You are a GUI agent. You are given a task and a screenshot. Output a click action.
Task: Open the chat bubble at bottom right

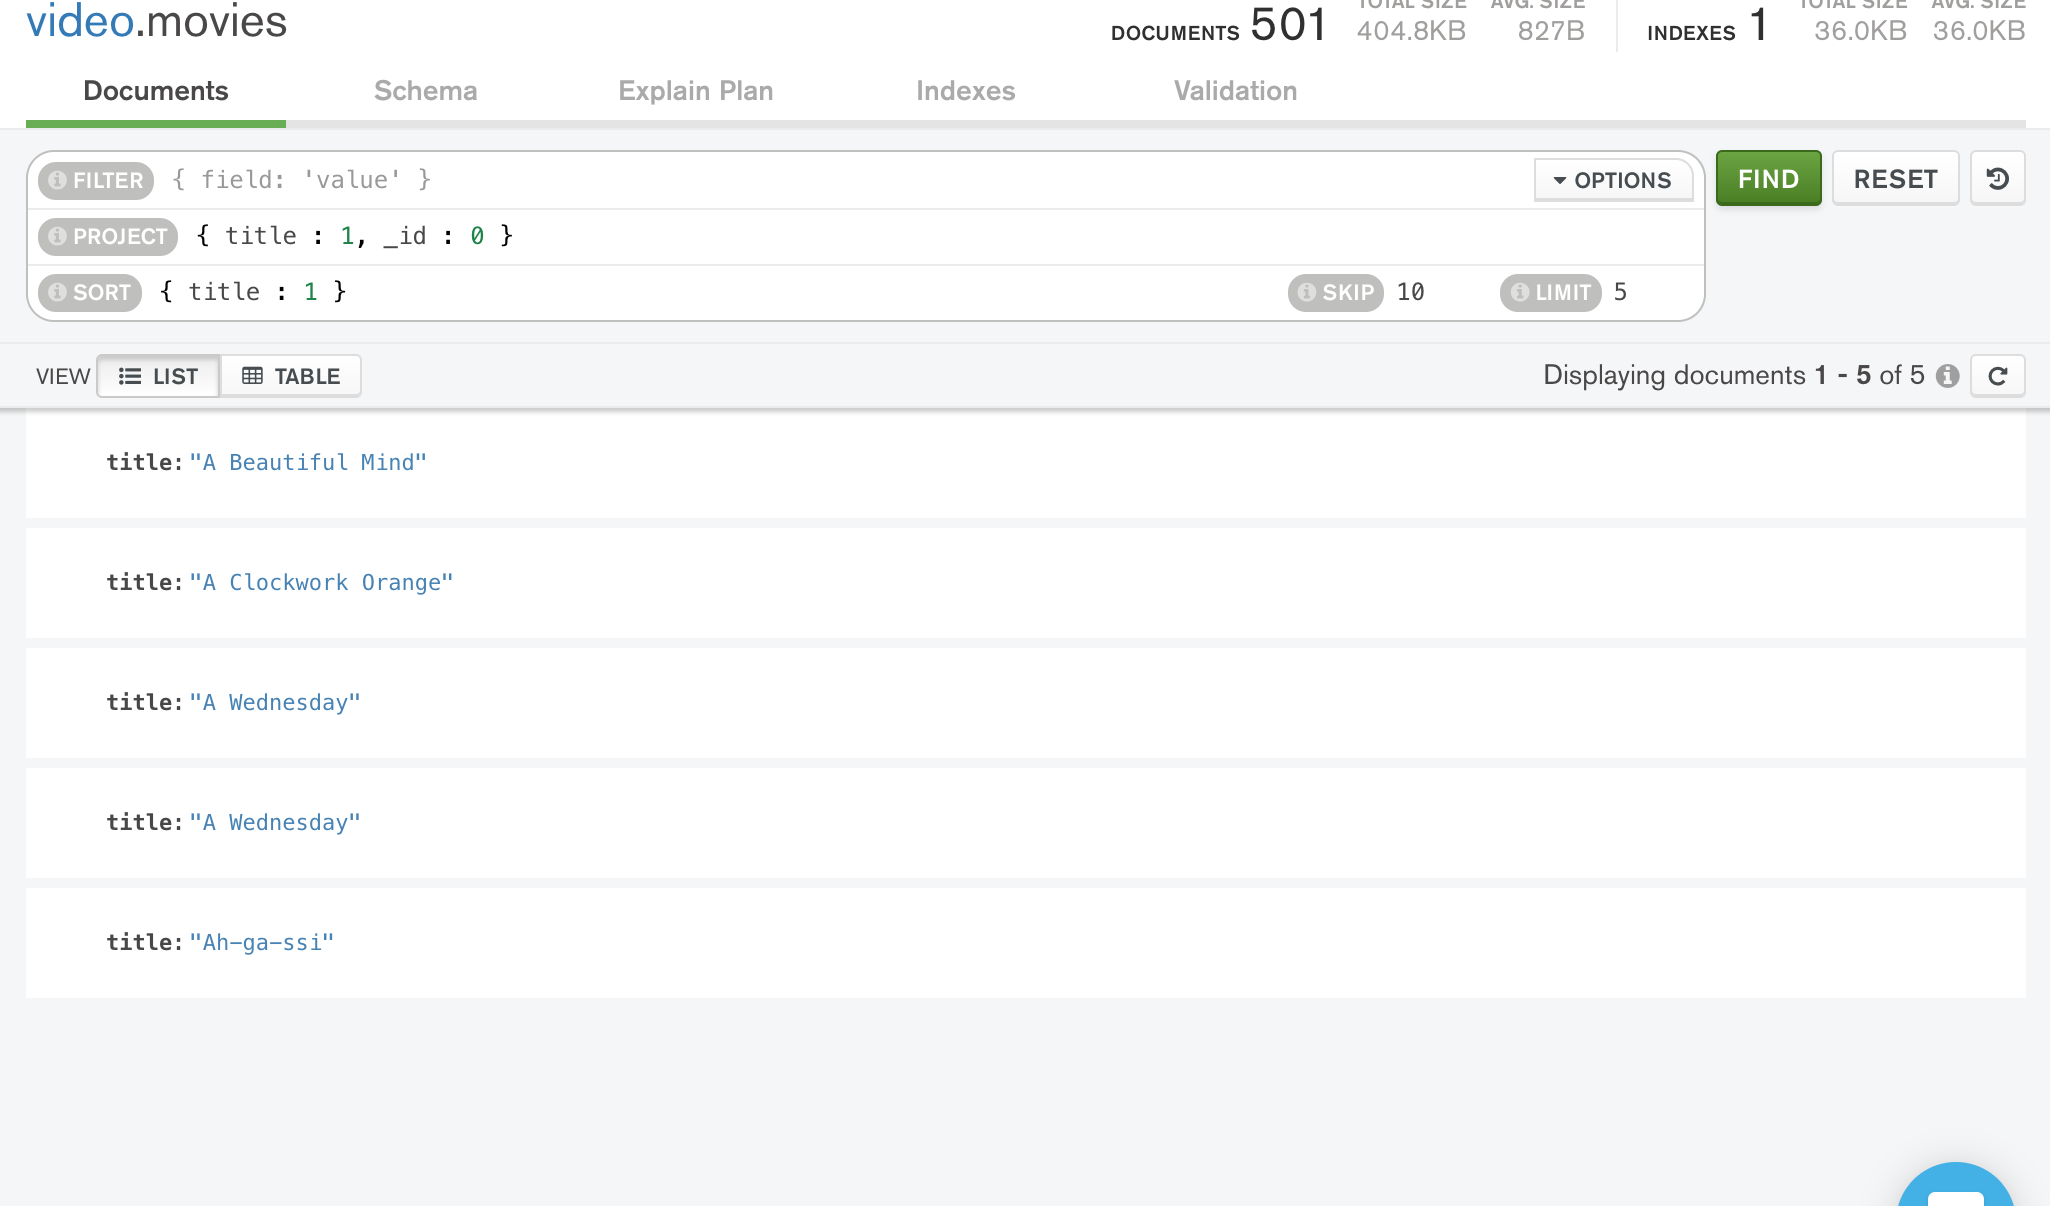pyautogui.click(x=1955, y=1186)
